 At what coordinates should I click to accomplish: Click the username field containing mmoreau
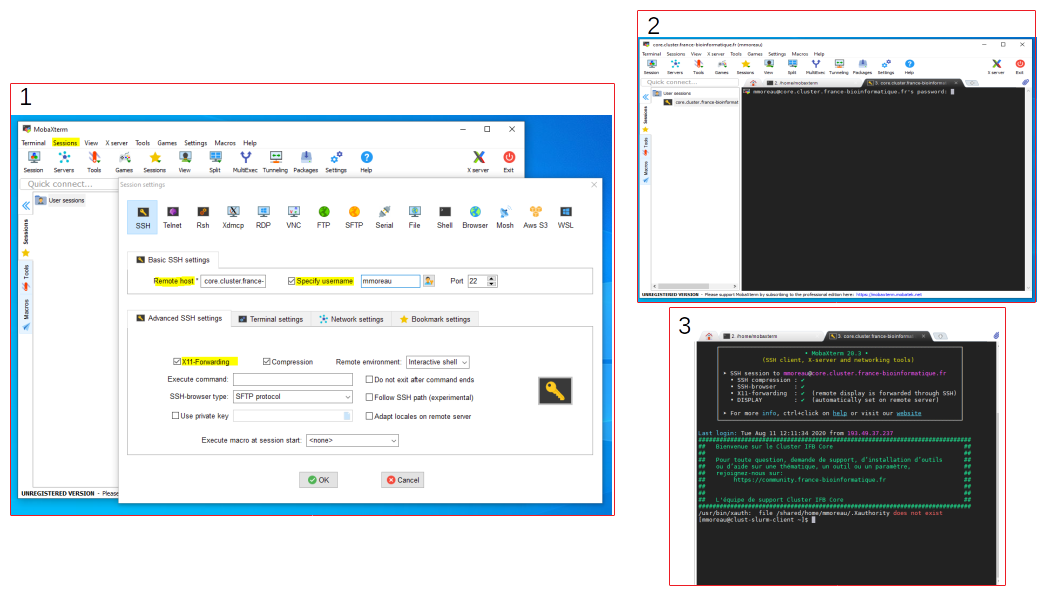pyautogui.click(x=391, y=281)
